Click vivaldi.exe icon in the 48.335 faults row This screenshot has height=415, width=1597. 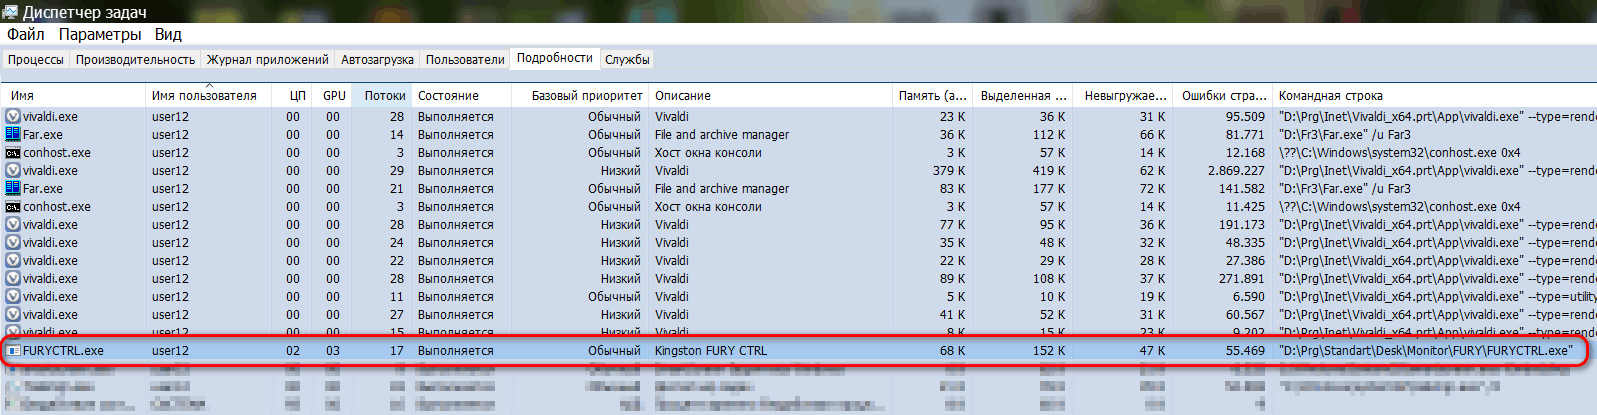tap(13, 243)
